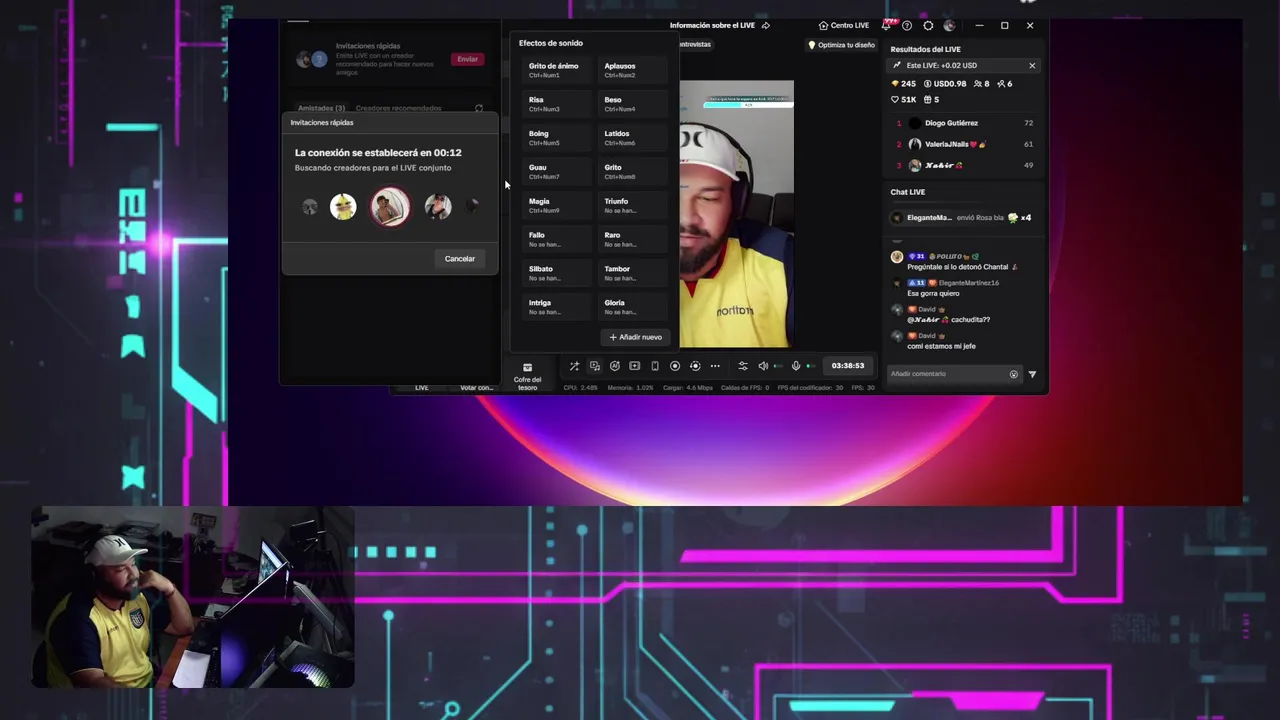The width and height of the screenshot is (1280, 720).
Task: Play Guau sound effect
Action: click(558, 172)
